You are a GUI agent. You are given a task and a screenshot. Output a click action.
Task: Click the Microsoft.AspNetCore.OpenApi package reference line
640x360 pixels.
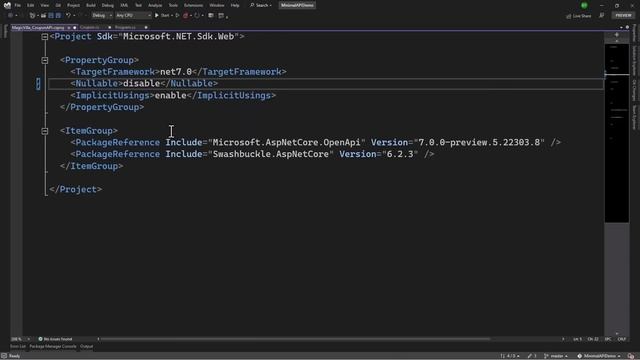tap(316, 142)
